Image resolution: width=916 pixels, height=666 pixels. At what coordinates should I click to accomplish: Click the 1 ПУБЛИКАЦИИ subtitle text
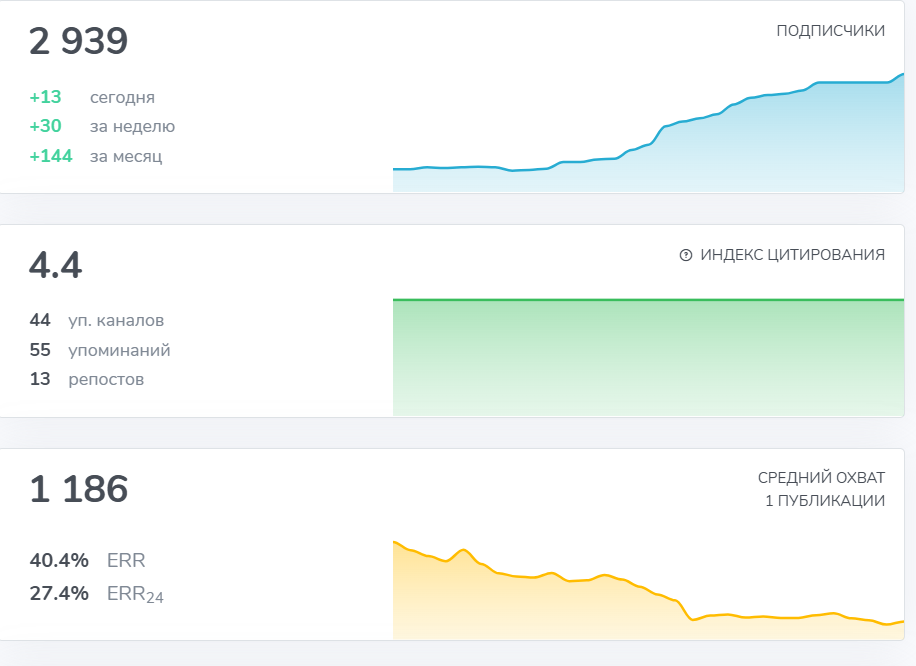[824, 500]
